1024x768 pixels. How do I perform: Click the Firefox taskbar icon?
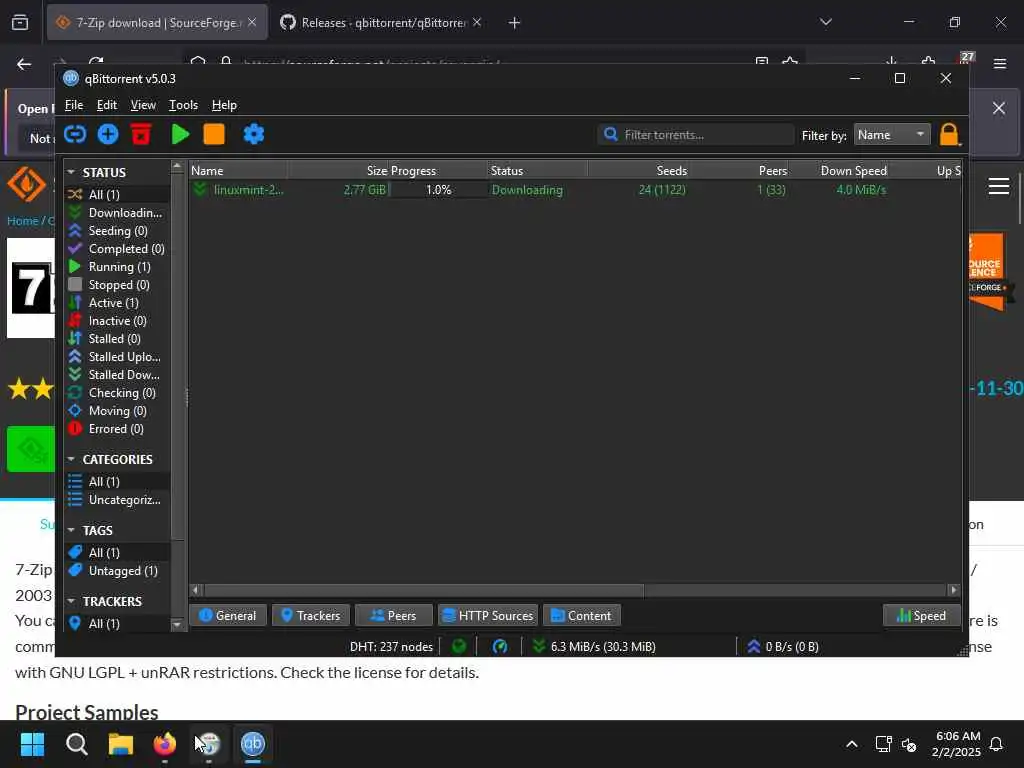click(165, 744)
